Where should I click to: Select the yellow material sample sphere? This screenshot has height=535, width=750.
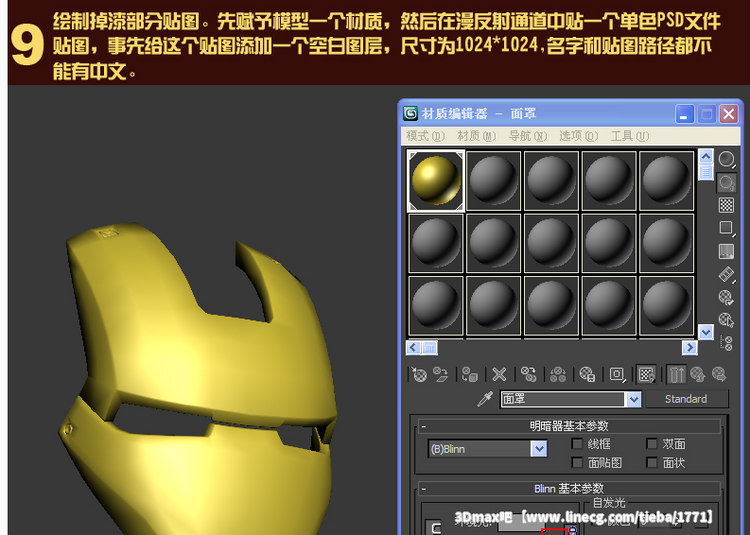pos(436,181)
